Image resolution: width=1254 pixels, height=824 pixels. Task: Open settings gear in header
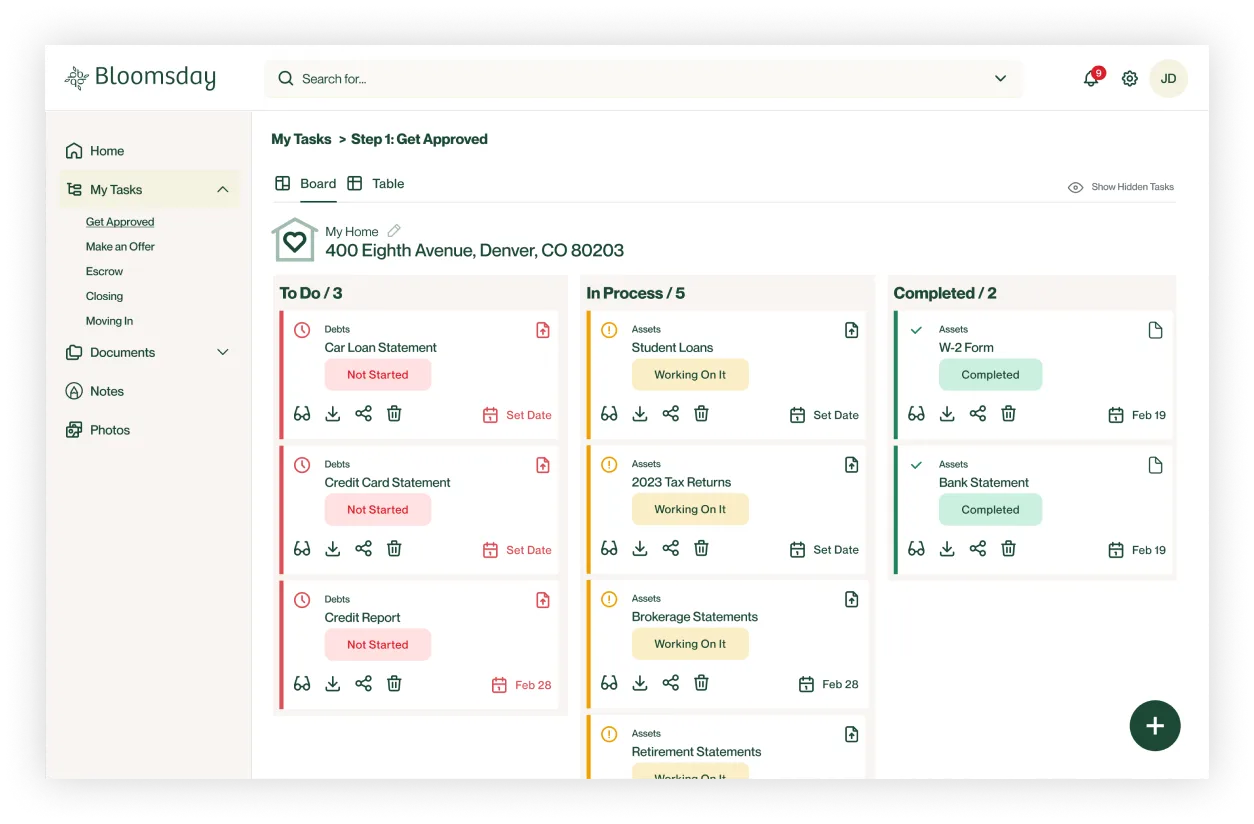(1129, 78)
